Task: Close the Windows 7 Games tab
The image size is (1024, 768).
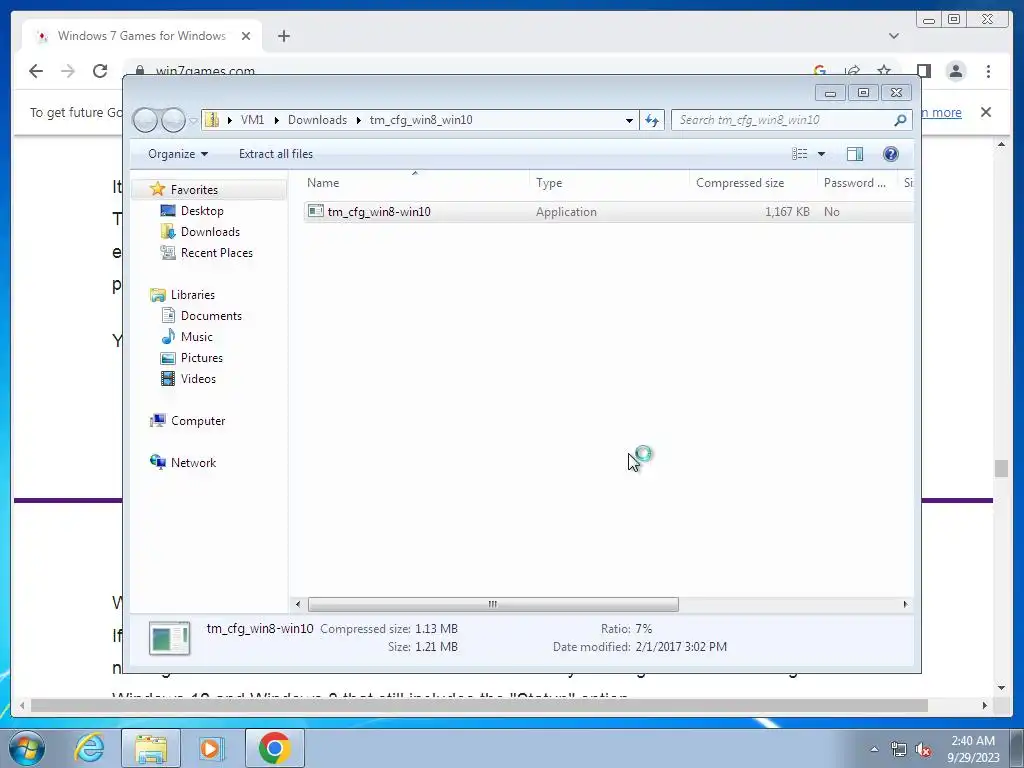Action: pos(246,36)
